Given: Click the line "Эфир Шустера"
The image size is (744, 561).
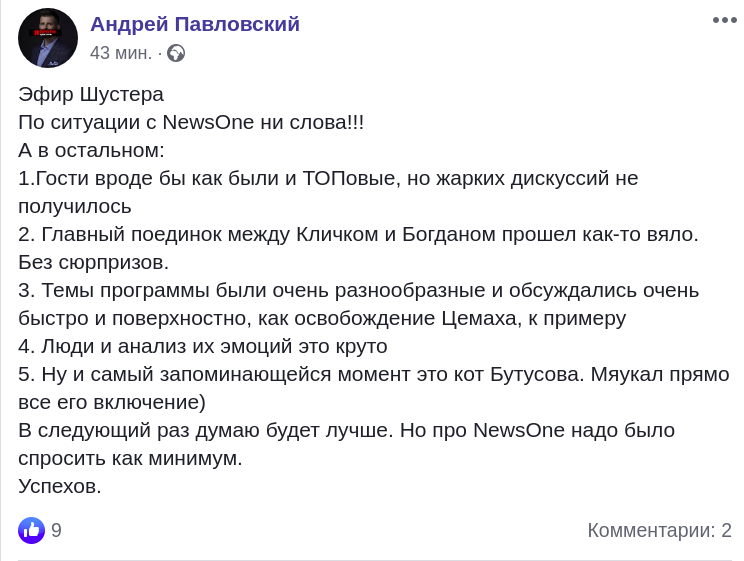Looking at the screenshot, I should tap(91, 95).
